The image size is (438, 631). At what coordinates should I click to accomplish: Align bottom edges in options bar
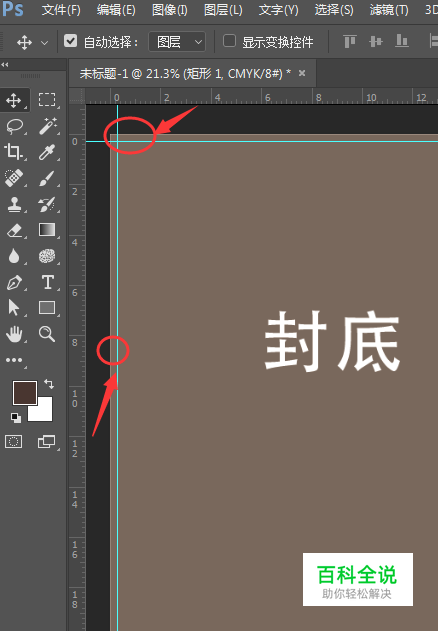pos(402,41)
